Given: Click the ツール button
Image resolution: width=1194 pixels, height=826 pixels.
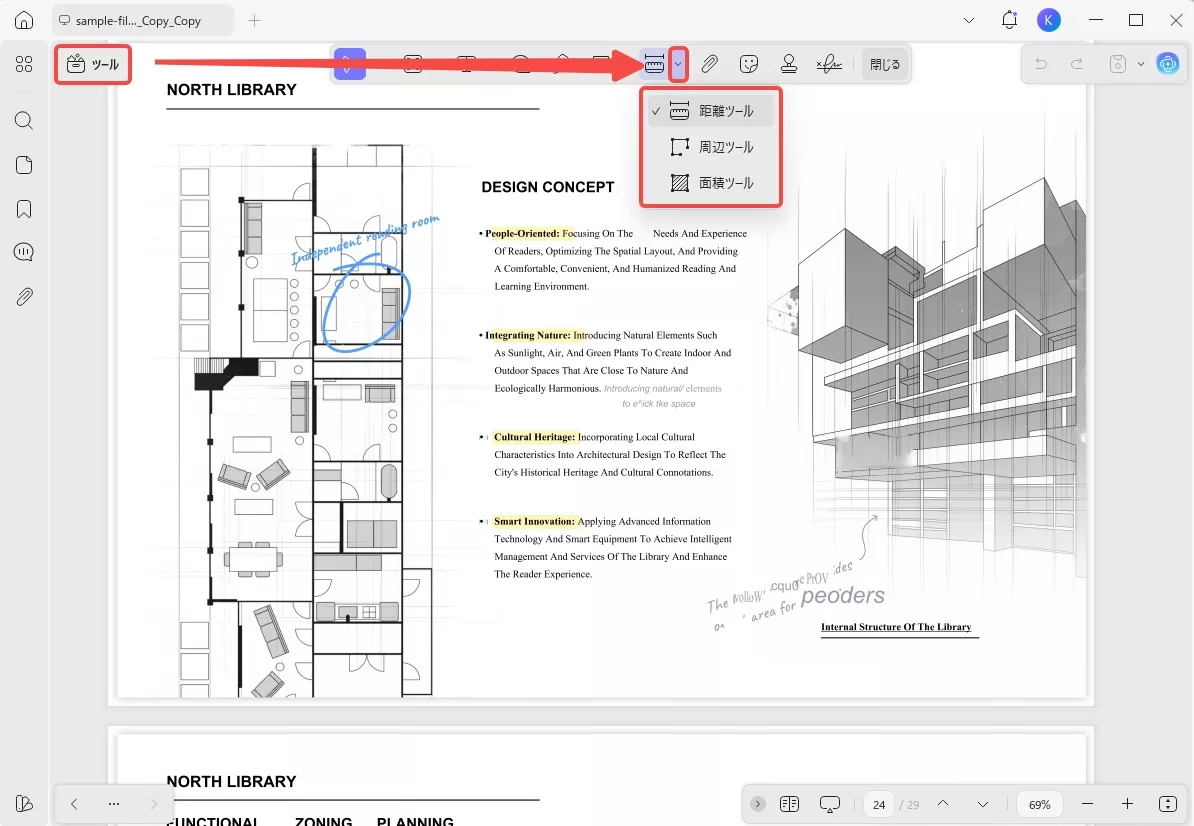Looking at the screenshot, I should (x=92, y=65).
